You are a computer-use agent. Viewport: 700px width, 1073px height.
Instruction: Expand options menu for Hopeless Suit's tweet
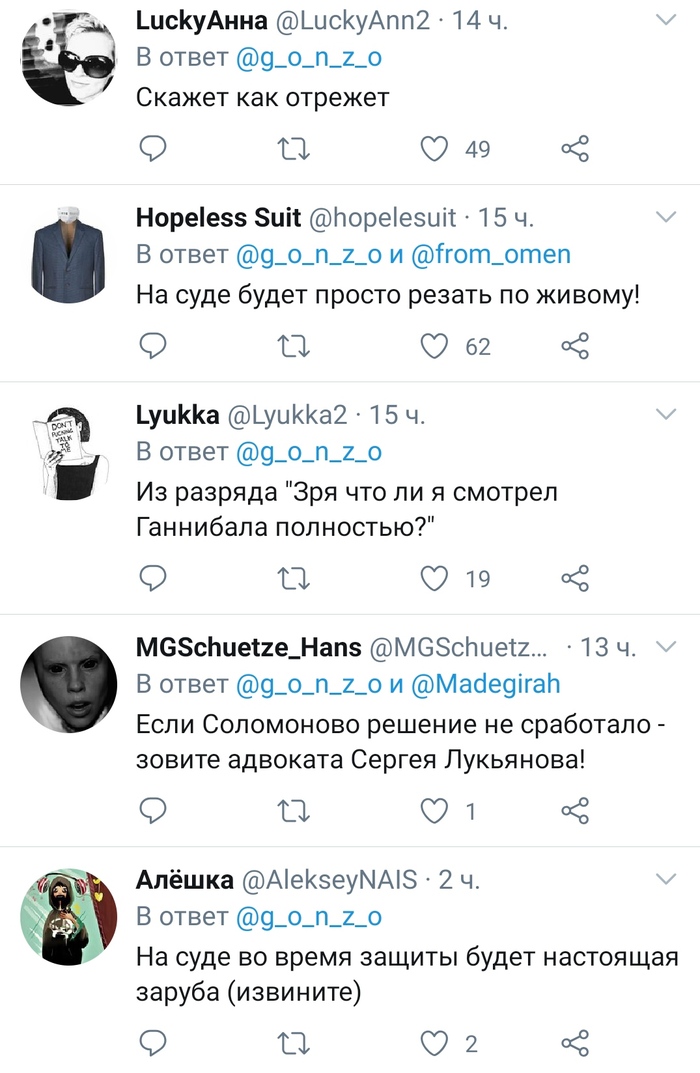click(x=665, y=217)
